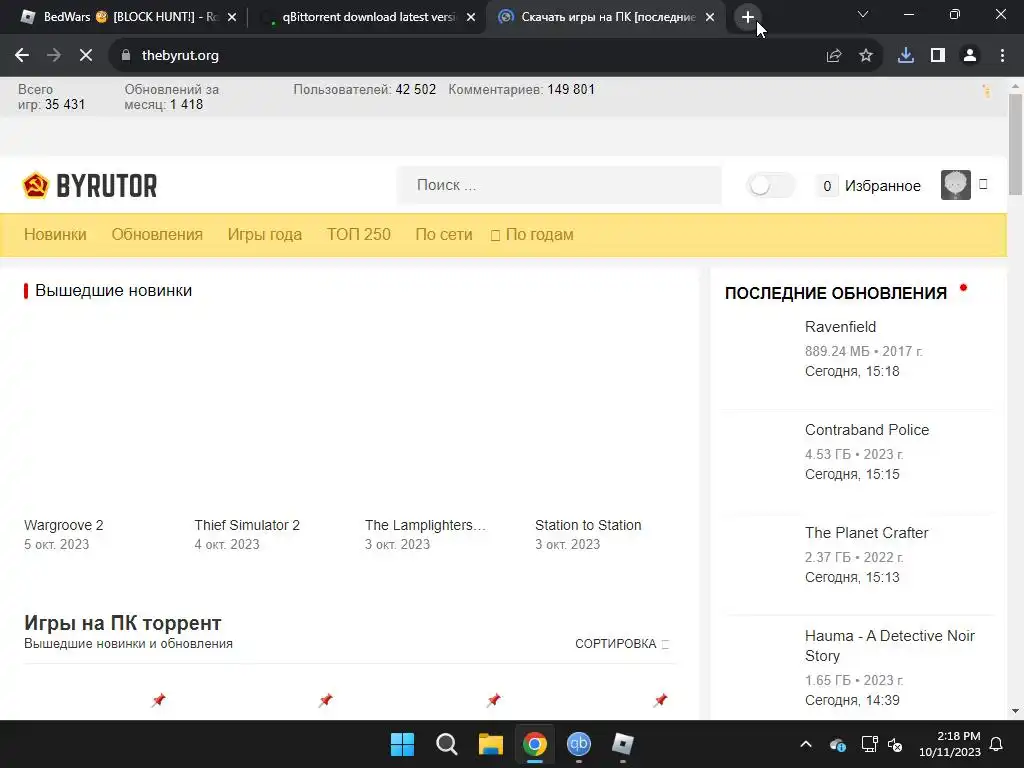The height and width of the screenshot is (768, 1024).
Task: Open Избранное favorites
Action: click(x=869, y=186)
